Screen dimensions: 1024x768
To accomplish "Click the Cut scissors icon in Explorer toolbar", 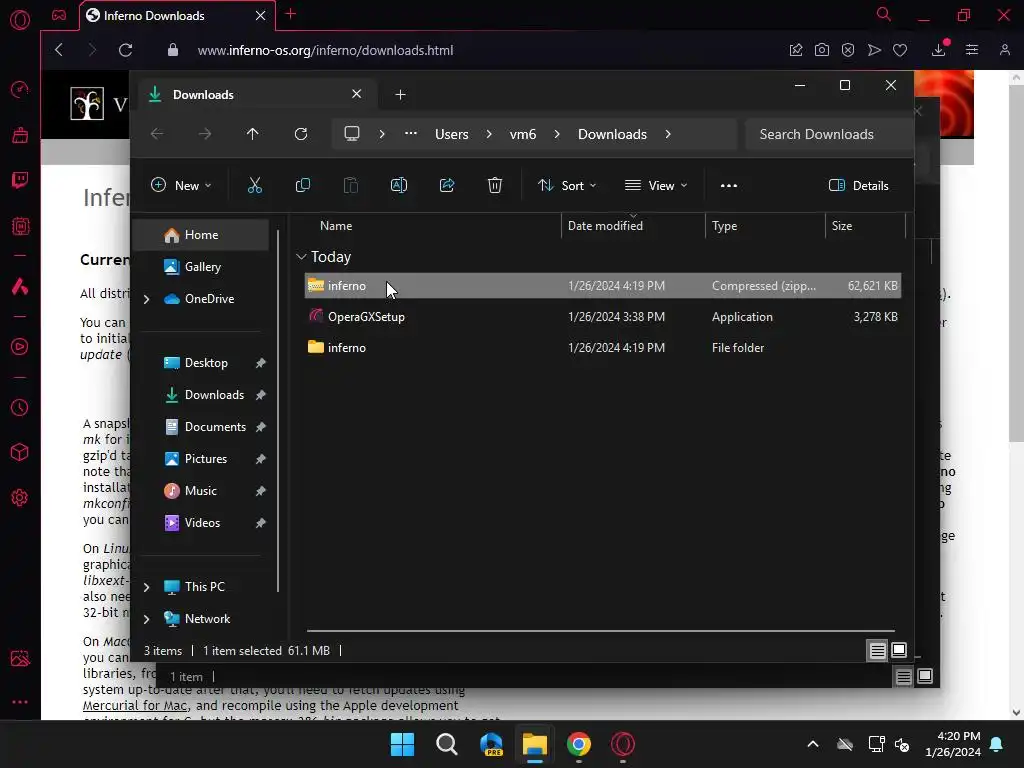I will [x=255, y=185].
